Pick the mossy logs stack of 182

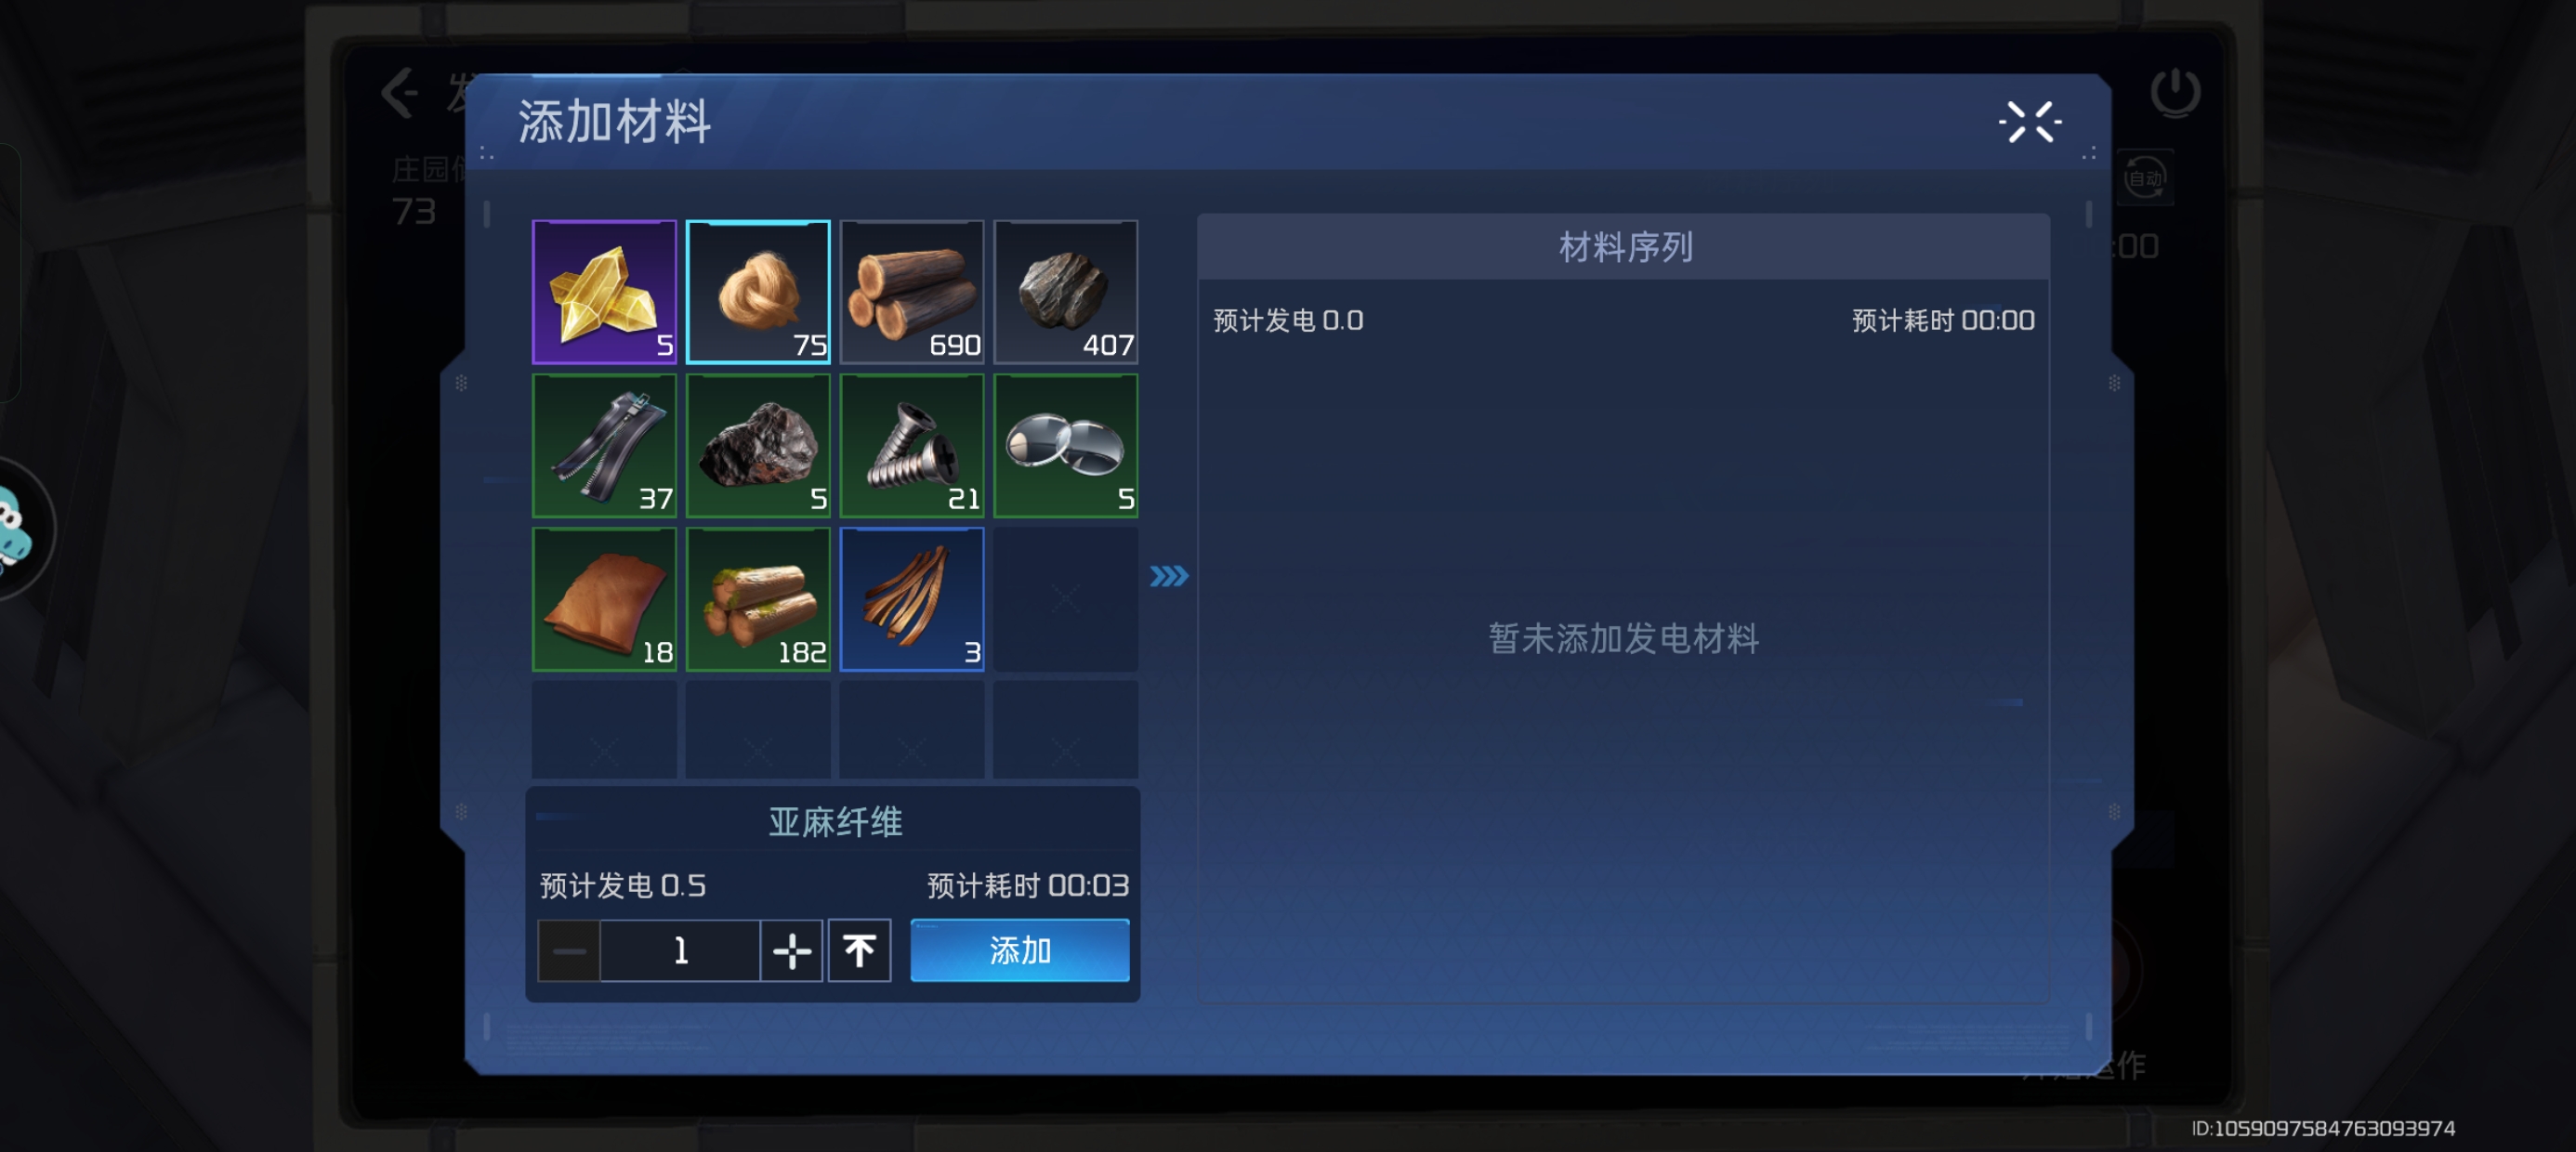(758, 599)
